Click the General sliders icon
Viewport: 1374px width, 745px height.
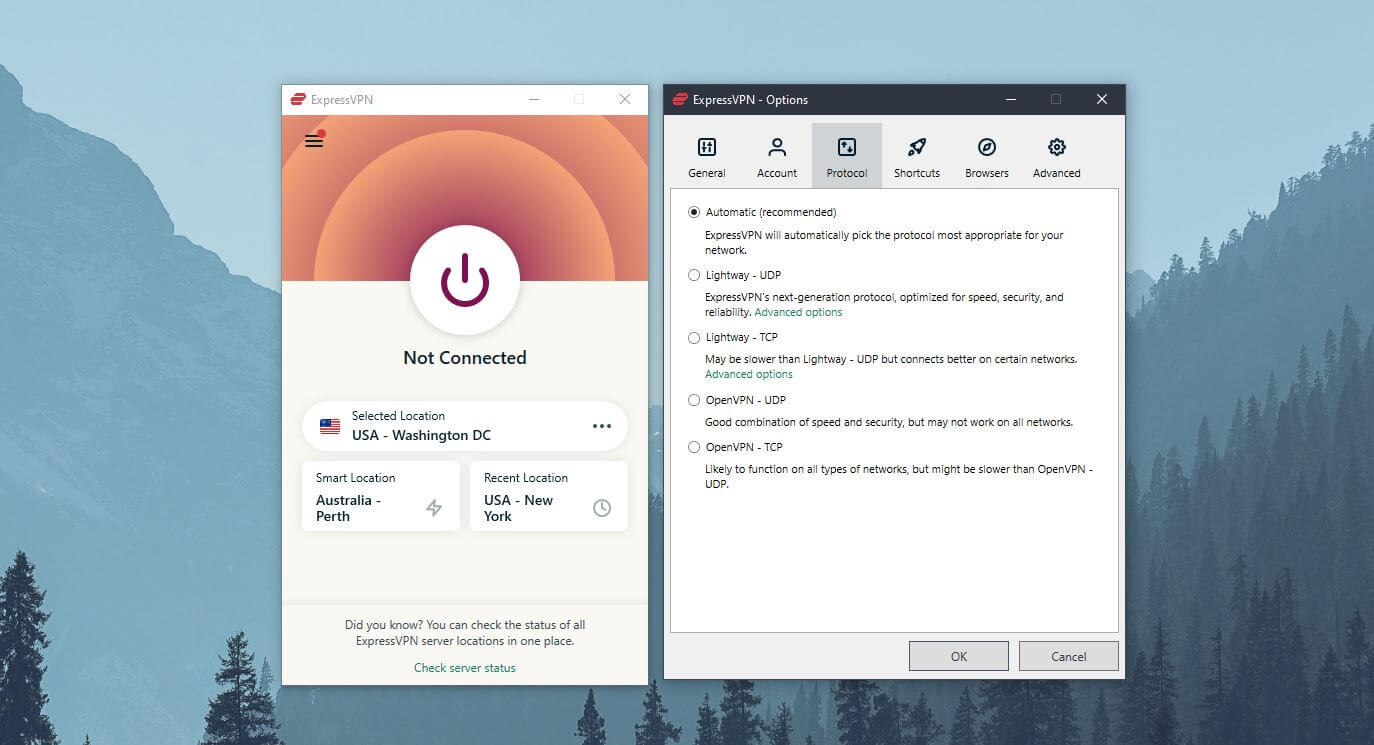pos(707,147)
